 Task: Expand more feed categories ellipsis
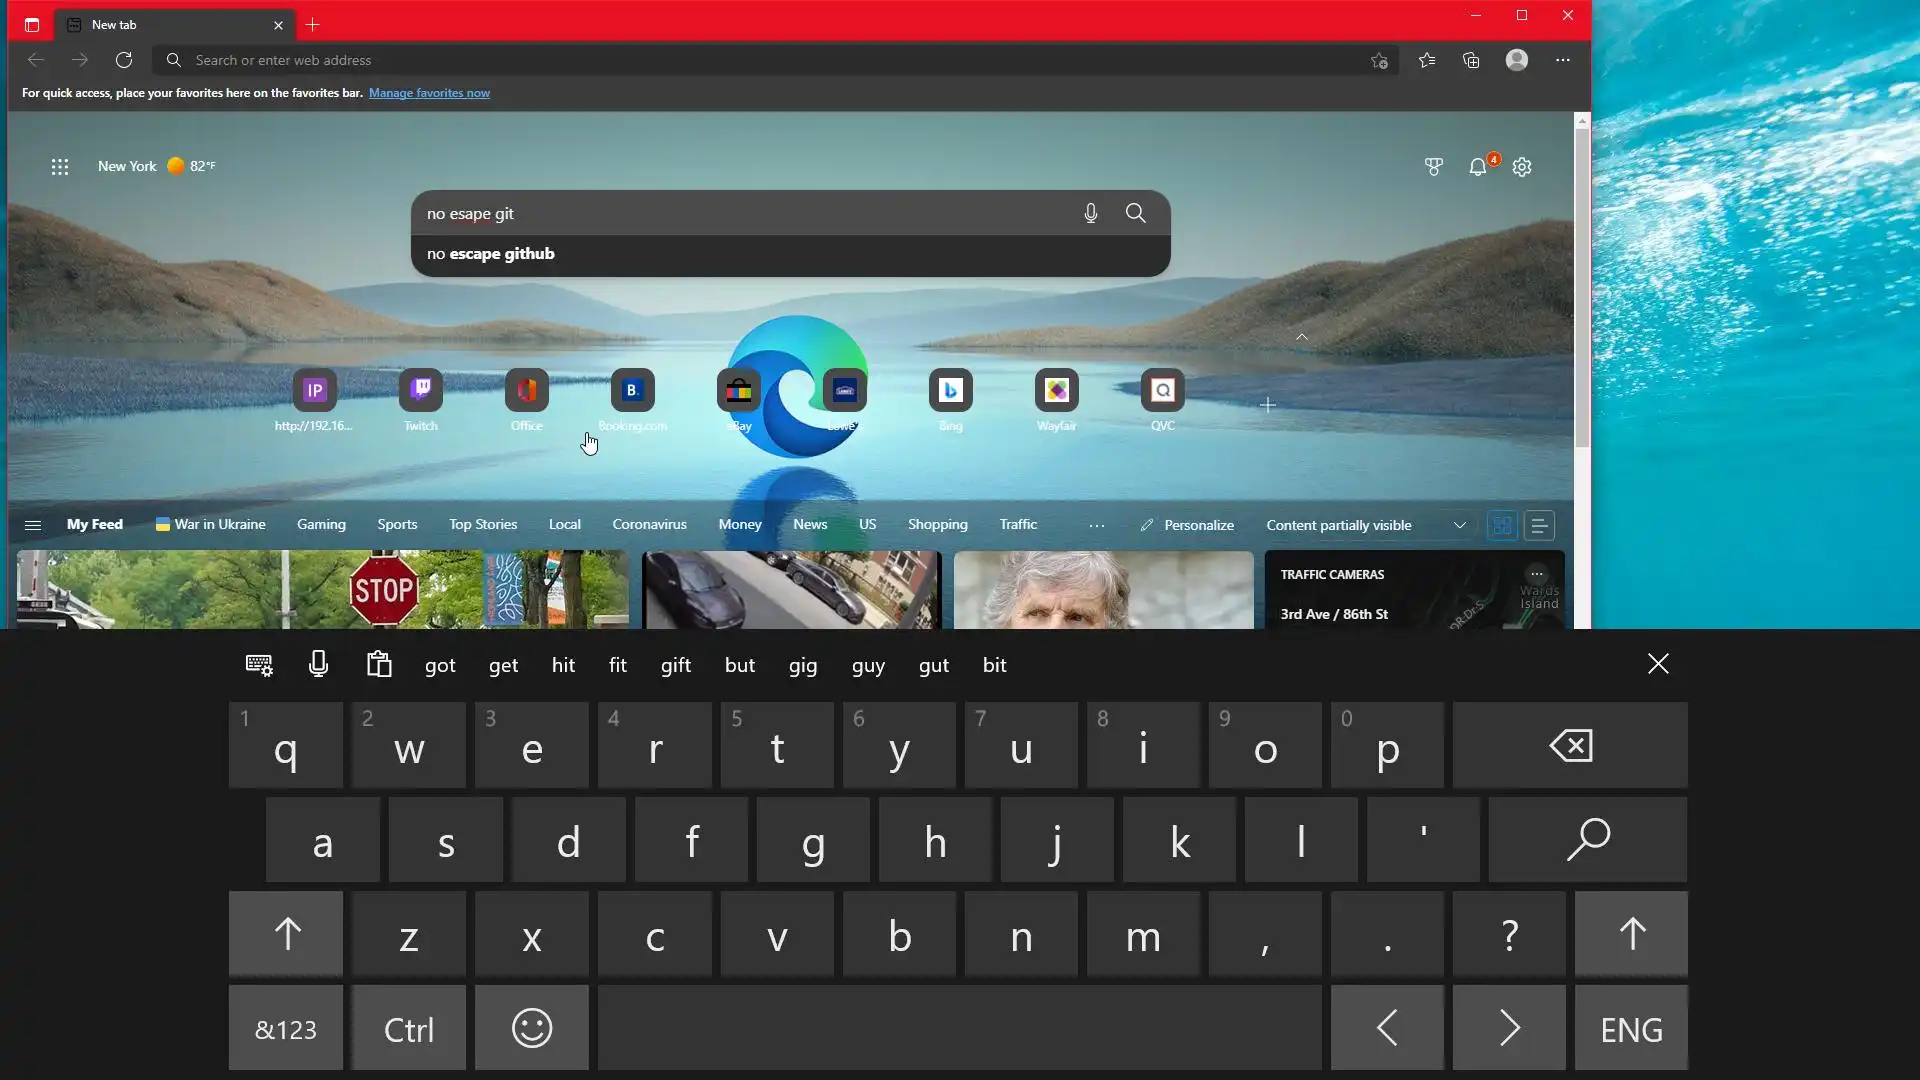click(1096, 525)
